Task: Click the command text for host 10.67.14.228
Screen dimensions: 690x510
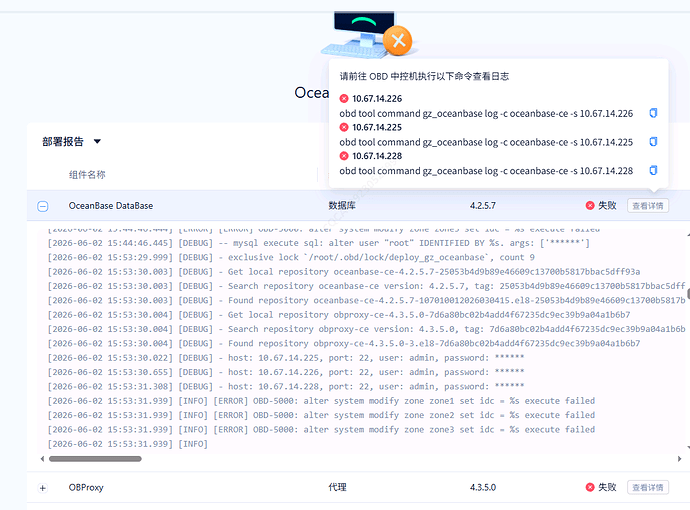Action: pyautogui.click(x=486, y=171)
